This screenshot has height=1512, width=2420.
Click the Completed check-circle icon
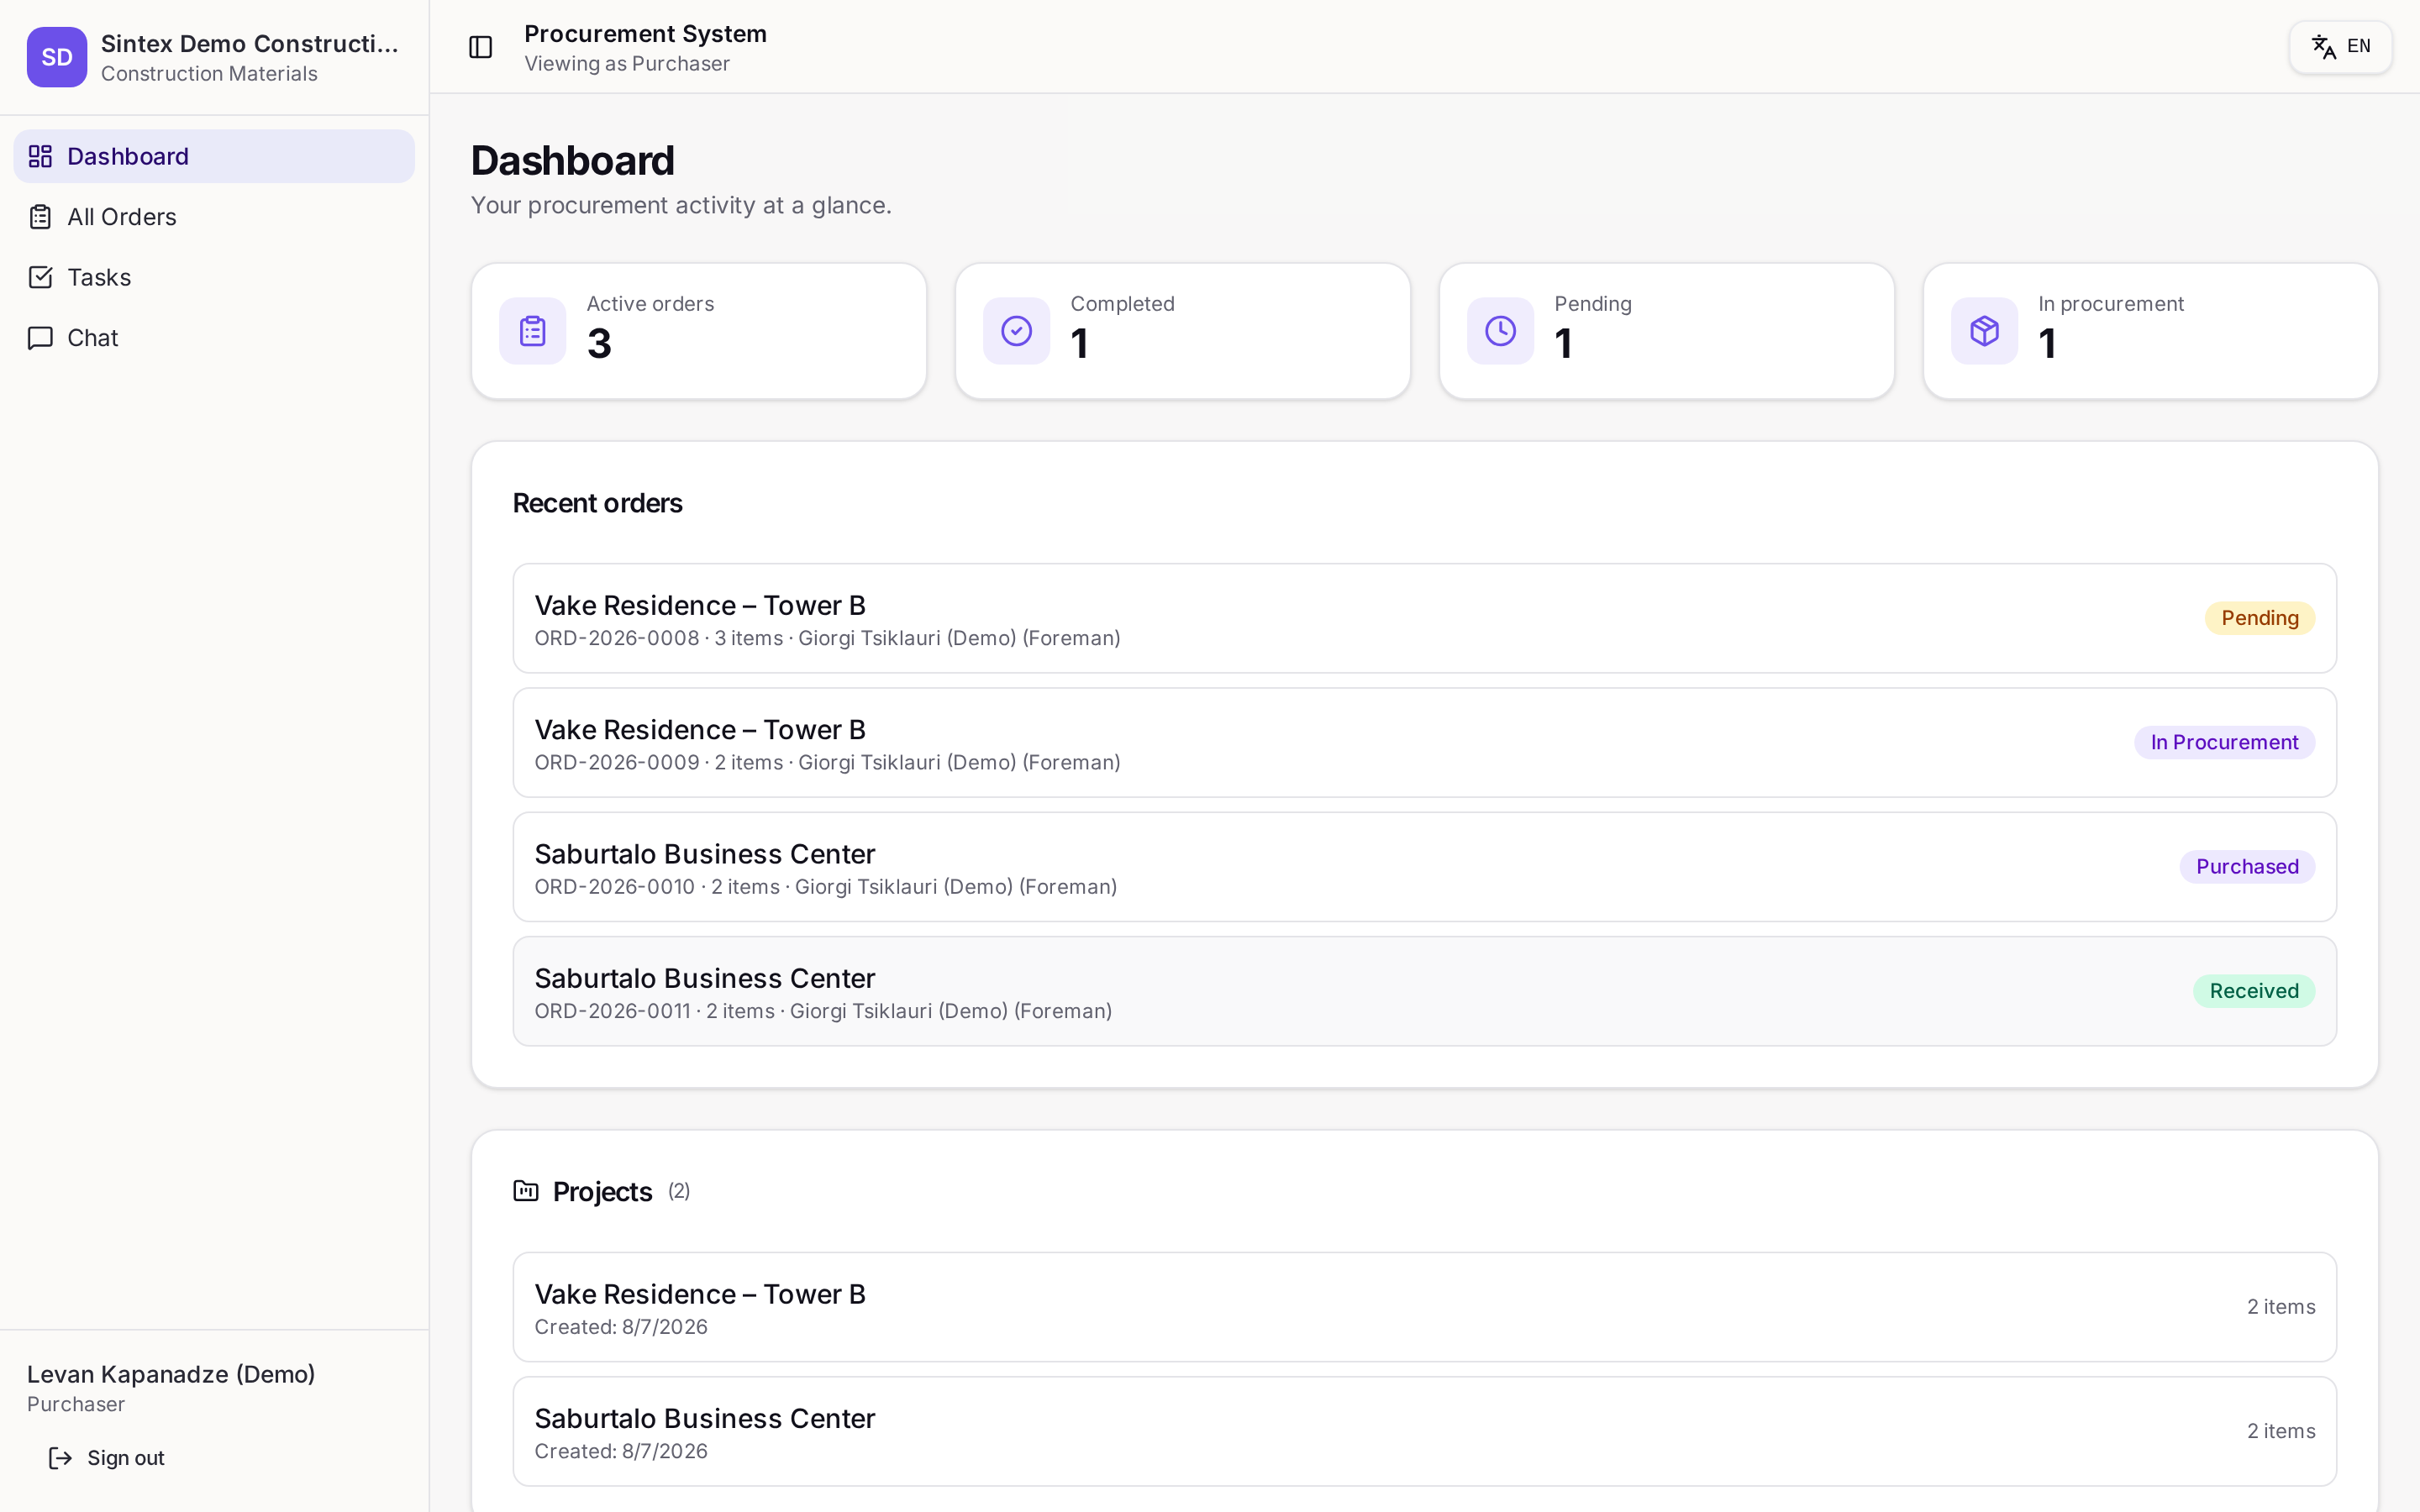click(1017, 331)
